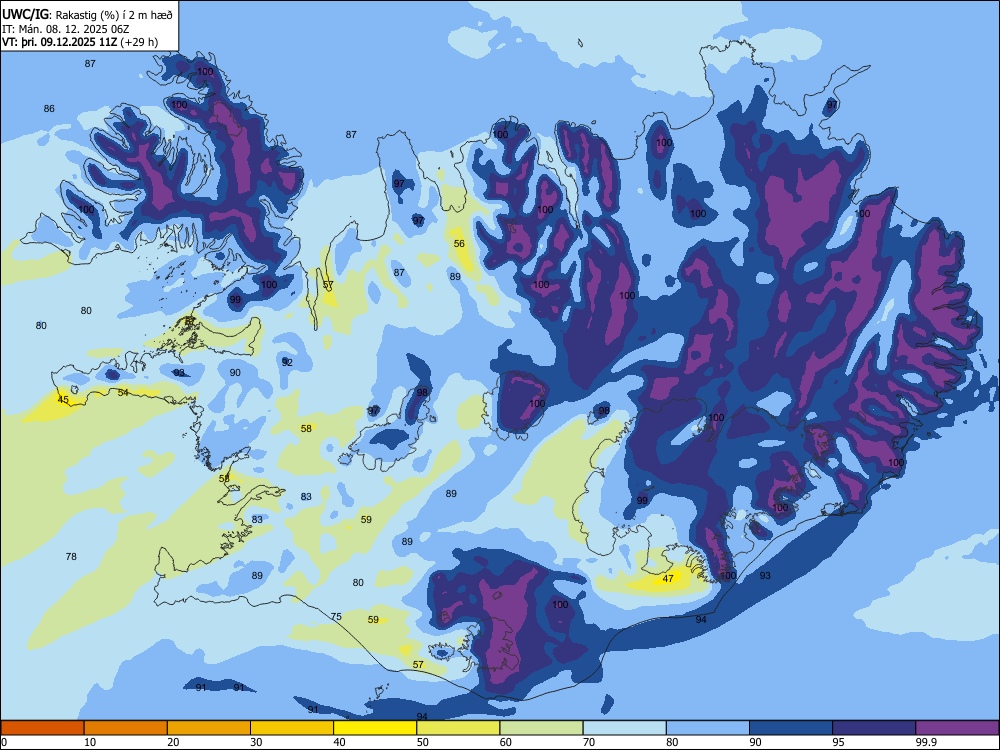
Task: Click the 'UWC/IG: Rakastig (%) í 2 m hæð' title
Action: point(87,14)
